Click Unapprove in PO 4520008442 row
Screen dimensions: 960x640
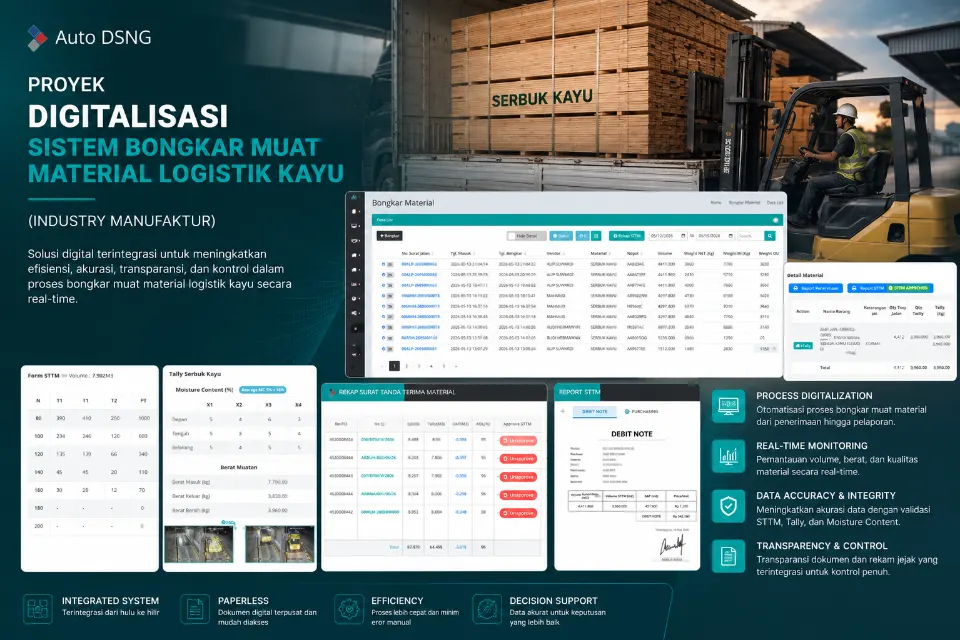pos(519,513)
